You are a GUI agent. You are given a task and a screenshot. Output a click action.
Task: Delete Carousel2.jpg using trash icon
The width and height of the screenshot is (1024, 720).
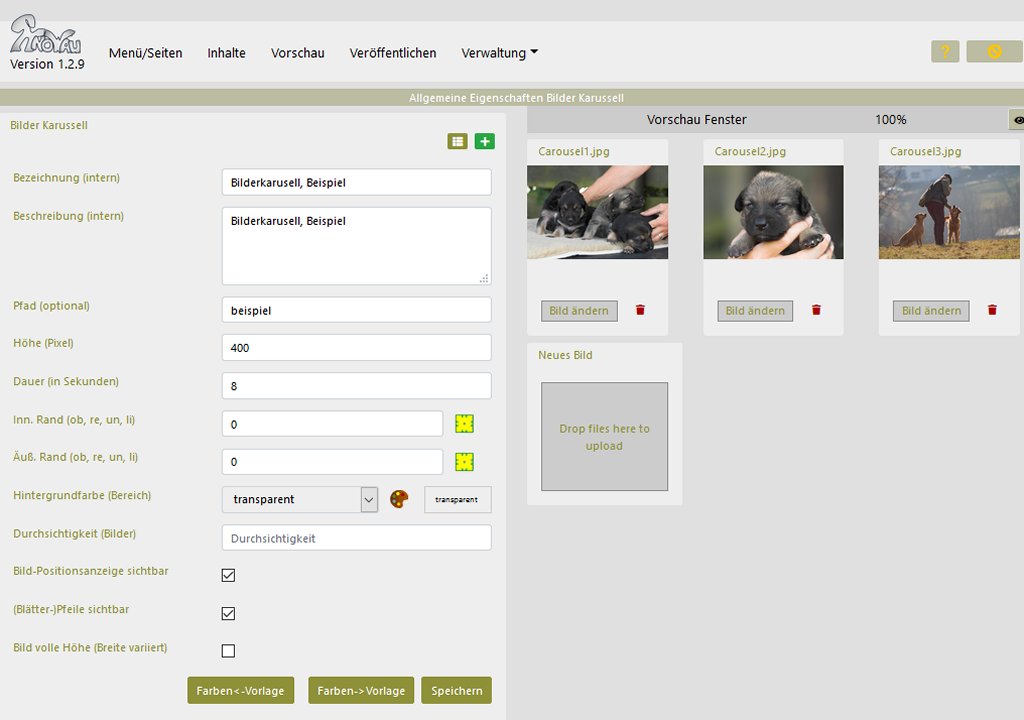(x=816, y=310)
